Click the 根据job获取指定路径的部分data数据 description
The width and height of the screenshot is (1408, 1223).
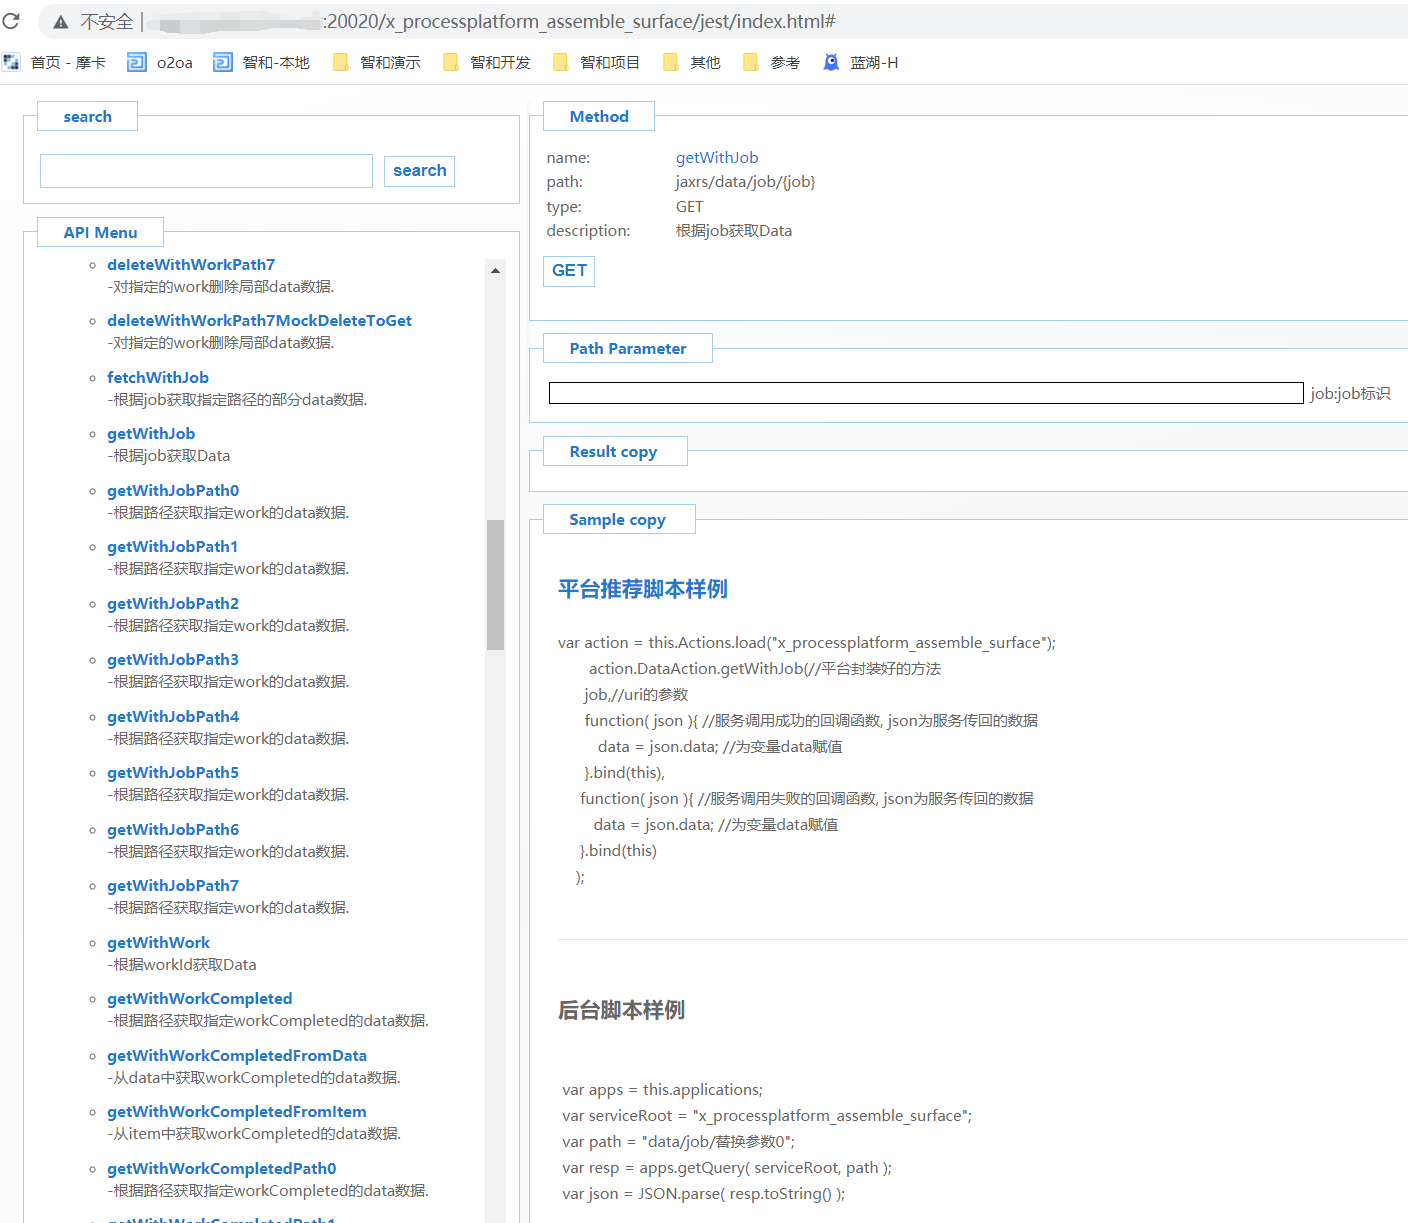237,400
